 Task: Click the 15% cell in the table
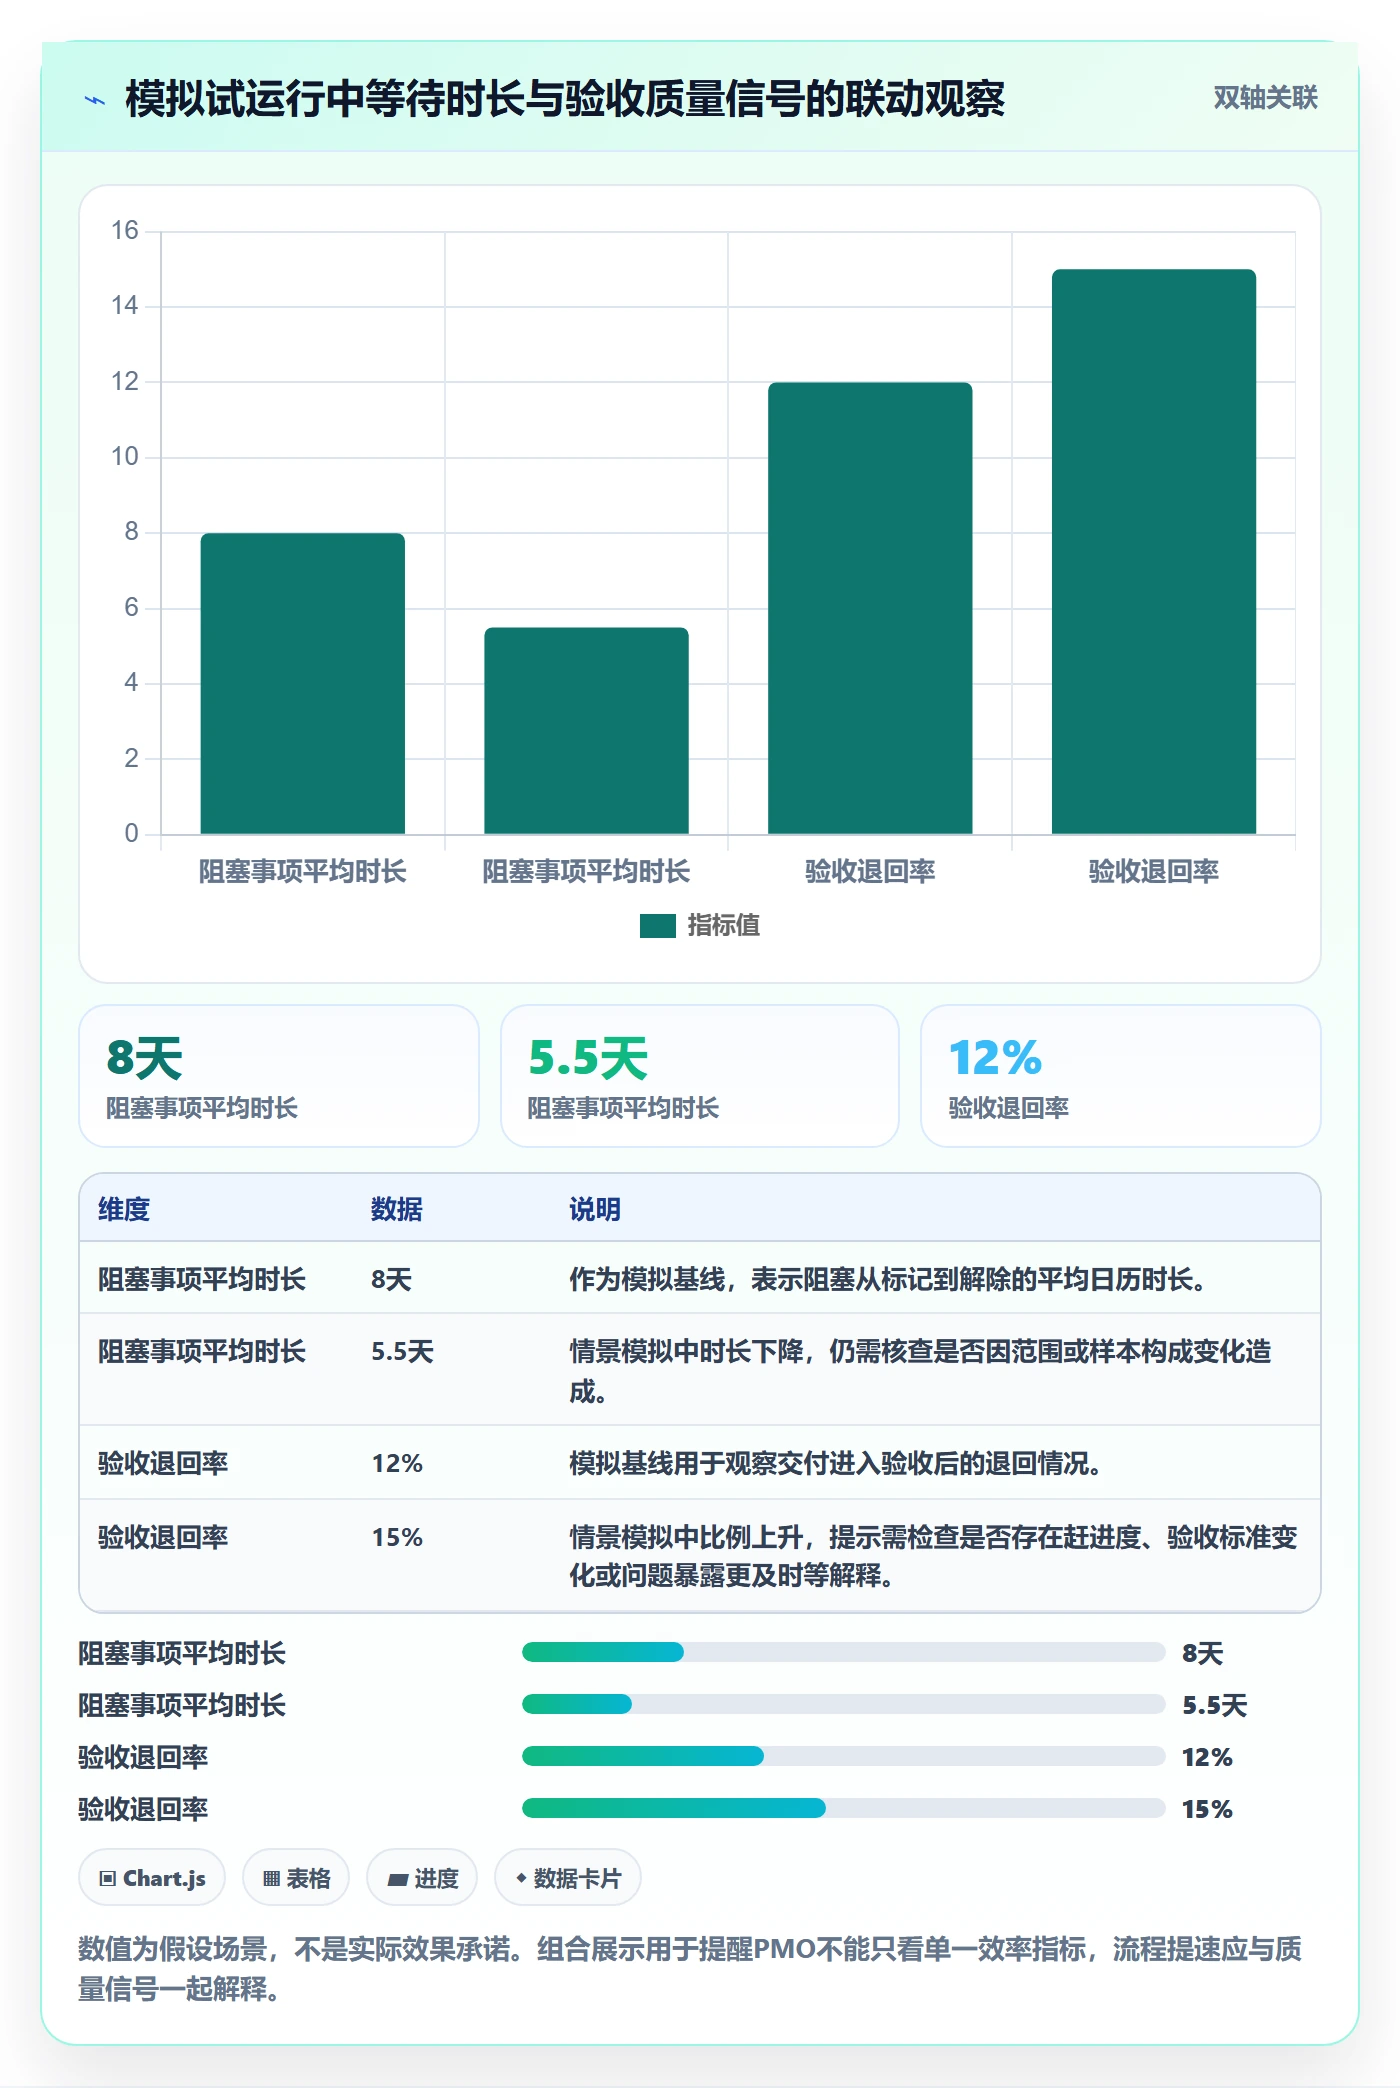(x=397, y=1537)
